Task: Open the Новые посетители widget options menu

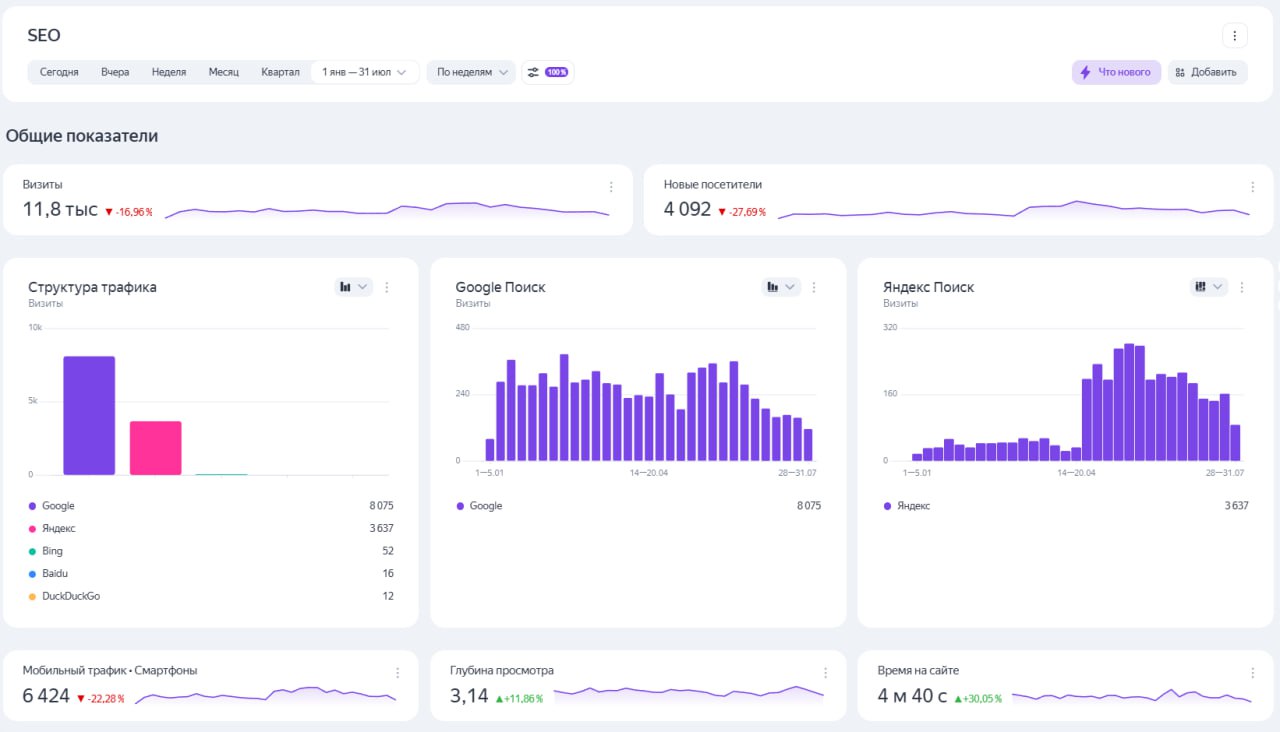Action: click(1252, 187)
